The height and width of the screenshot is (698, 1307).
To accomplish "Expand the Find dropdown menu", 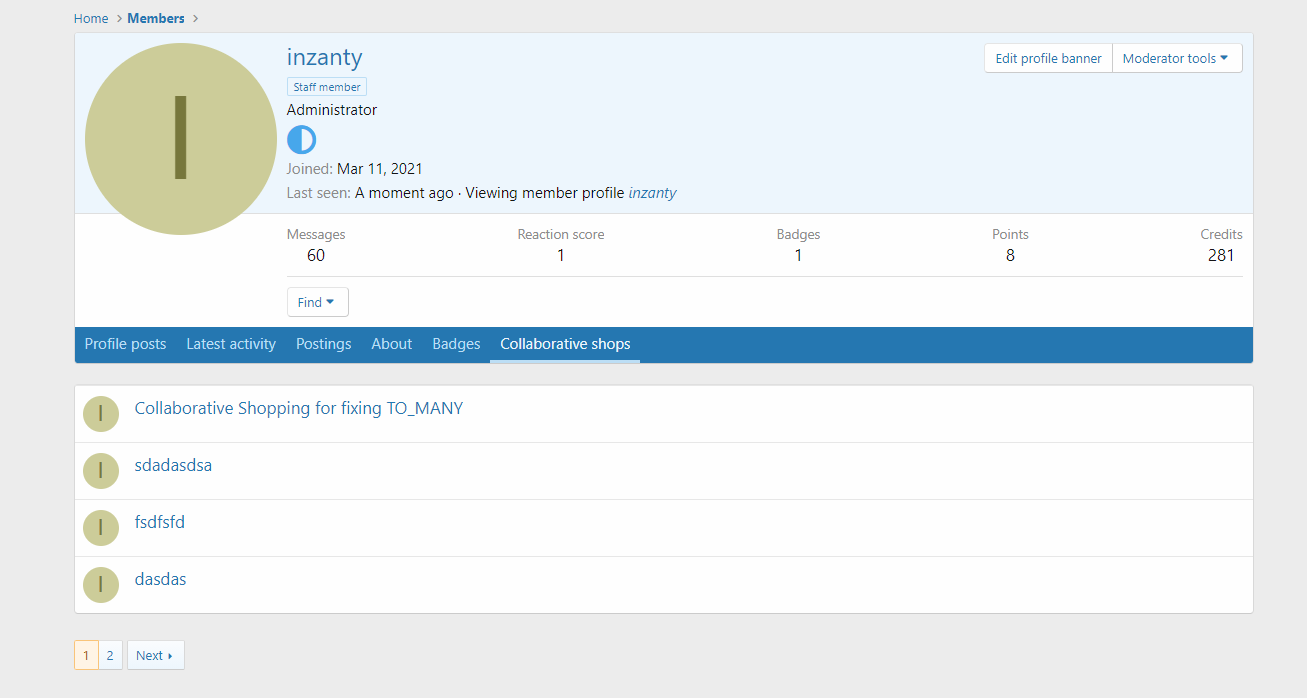I will point(317,302).
